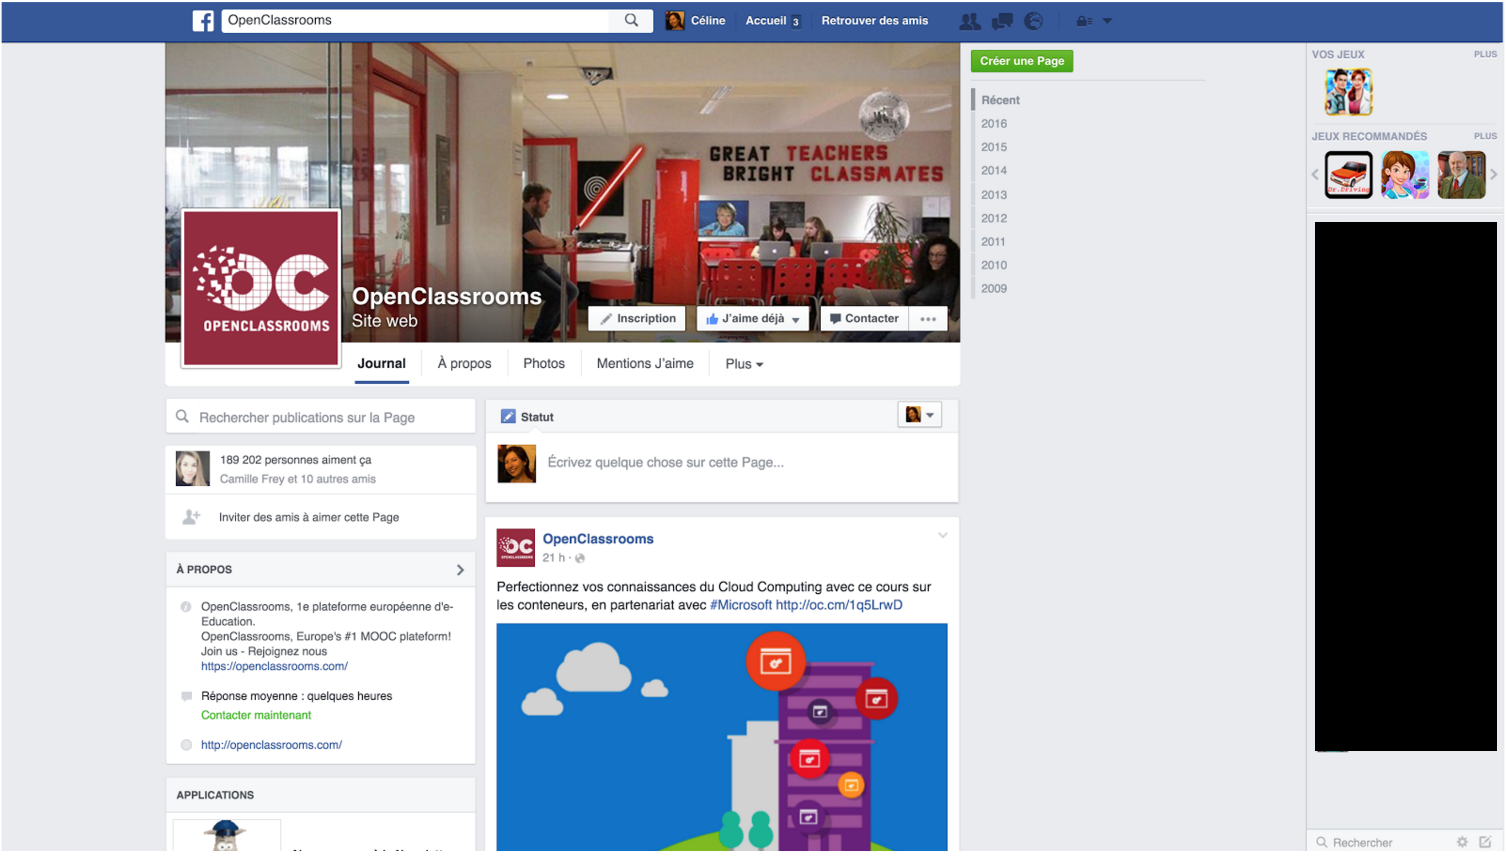Click Céline profile name link
This screenshot has height=856, width=1506.
coord(708,21)
